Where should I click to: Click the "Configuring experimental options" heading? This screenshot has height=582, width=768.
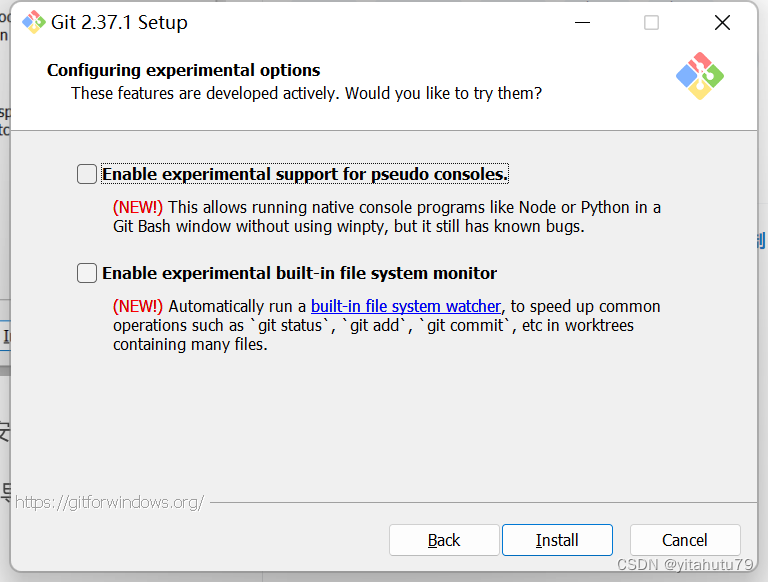point(183,70)
